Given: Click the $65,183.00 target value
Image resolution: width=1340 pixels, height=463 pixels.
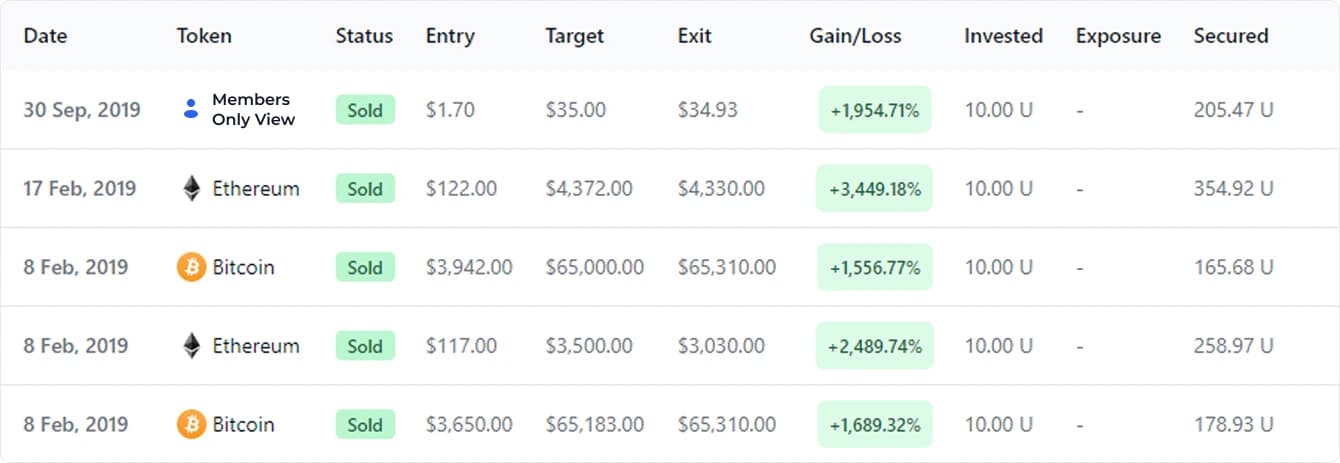Looking at the screenshot, I should click(x=595, y=424).
